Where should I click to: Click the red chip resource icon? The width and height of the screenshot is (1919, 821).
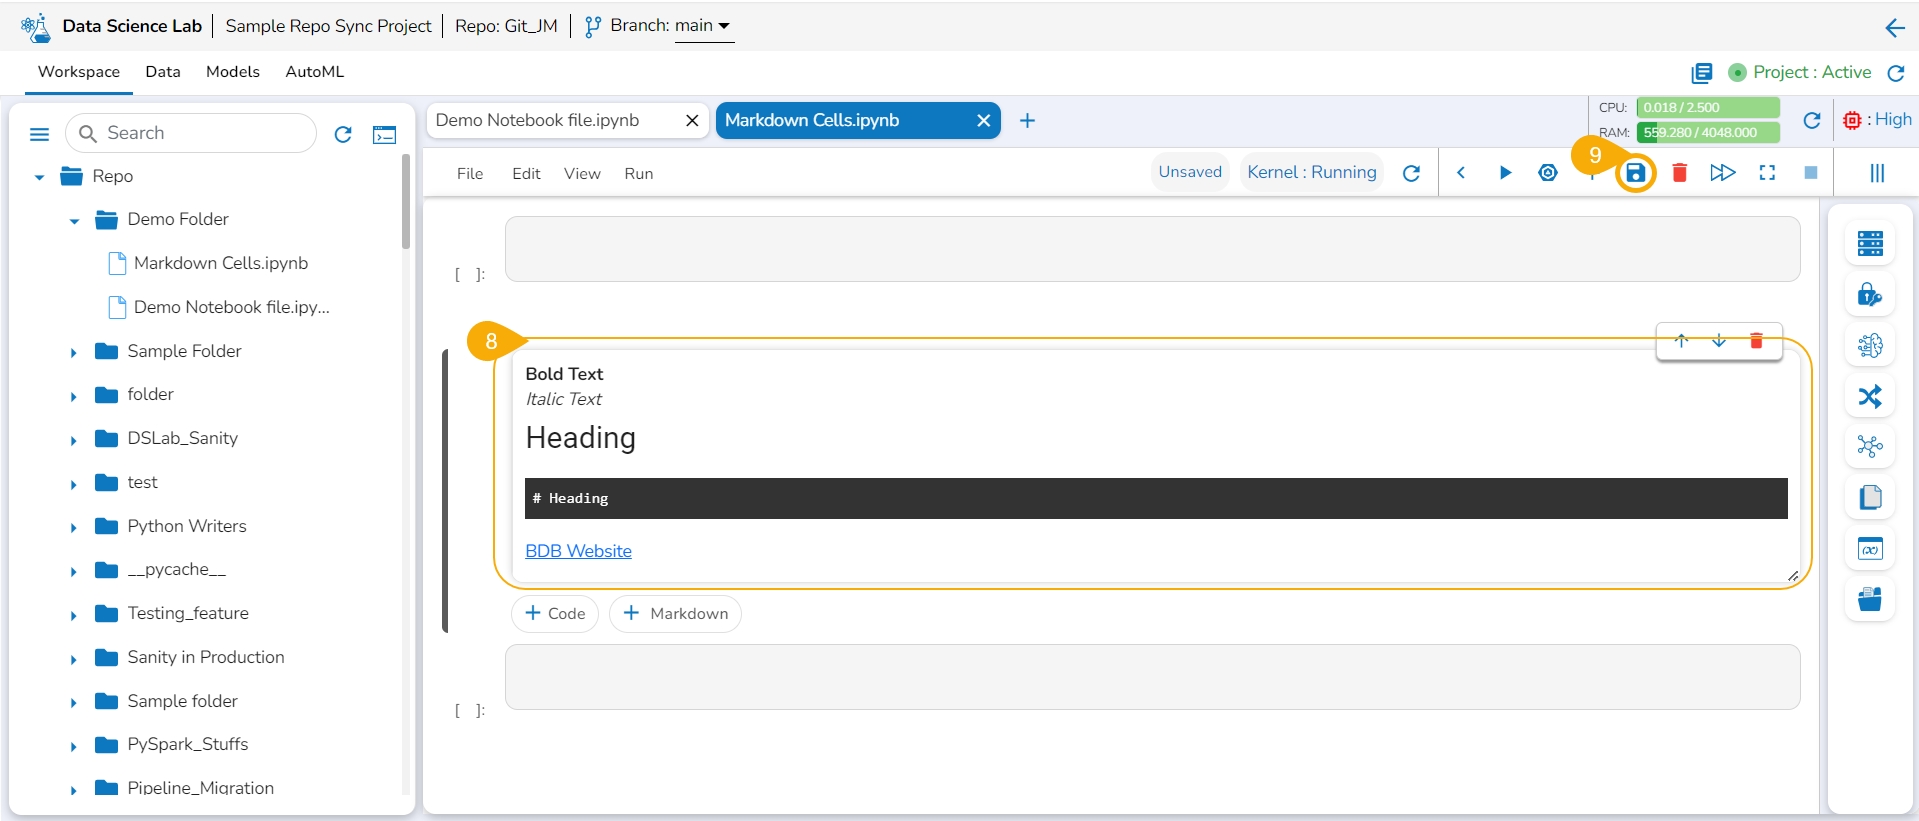point(1852,120)
